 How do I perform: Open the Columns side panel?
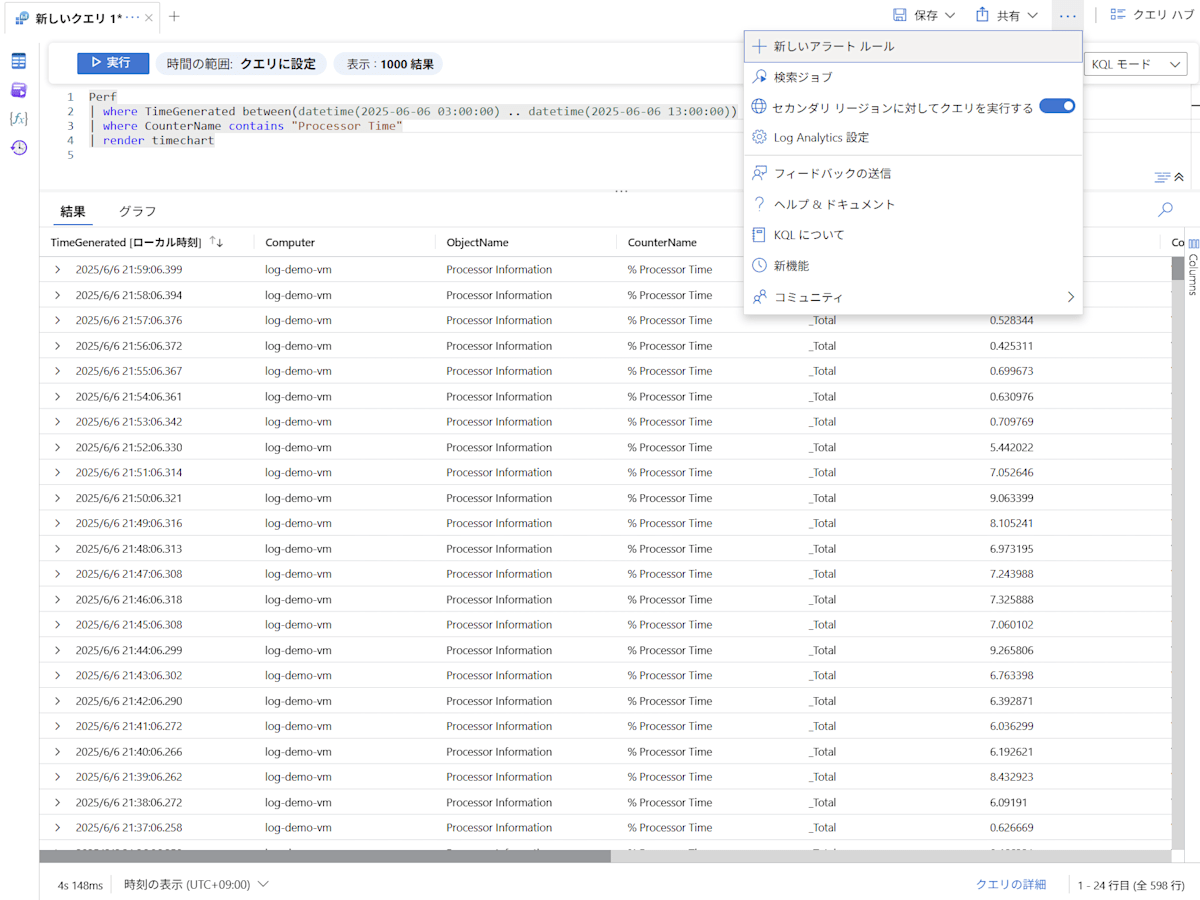tap(1193, 266)
